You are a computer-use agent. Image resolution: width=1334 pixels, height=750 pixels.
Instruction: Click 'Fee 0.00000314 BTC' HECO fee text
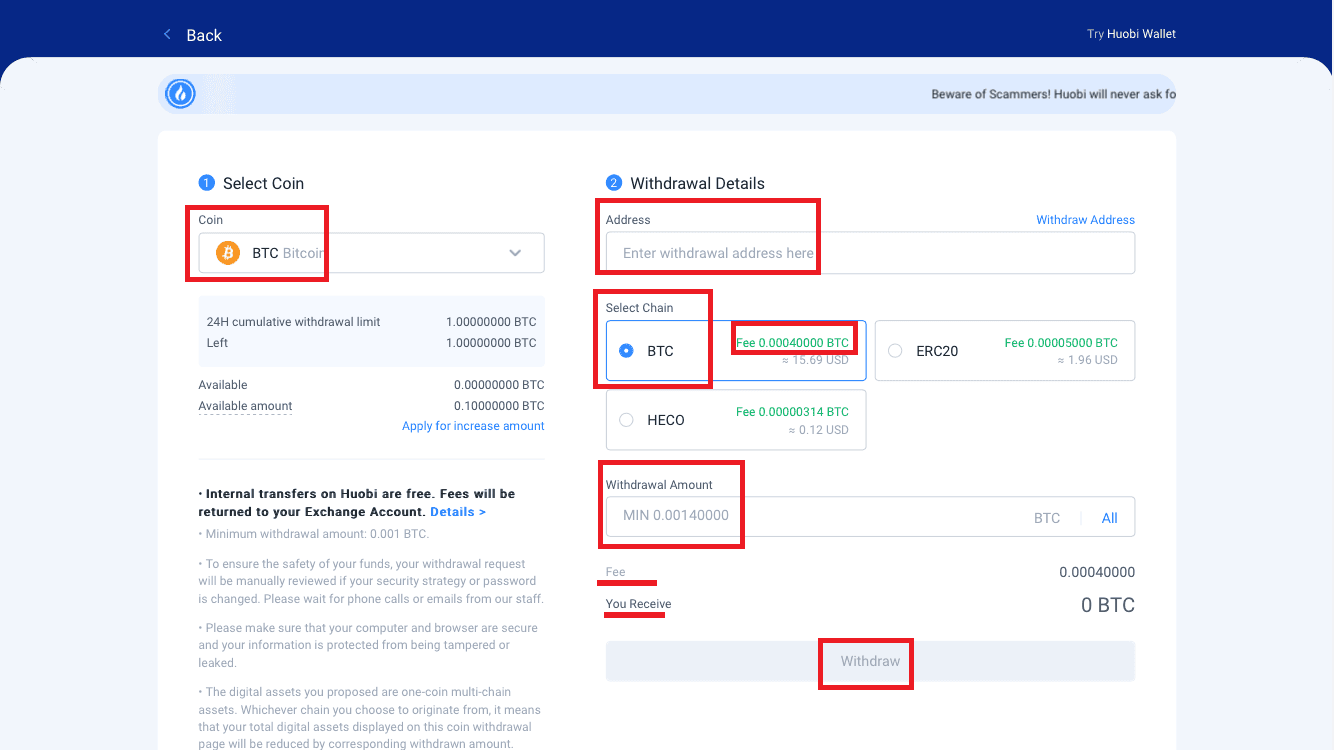[792, 412]
